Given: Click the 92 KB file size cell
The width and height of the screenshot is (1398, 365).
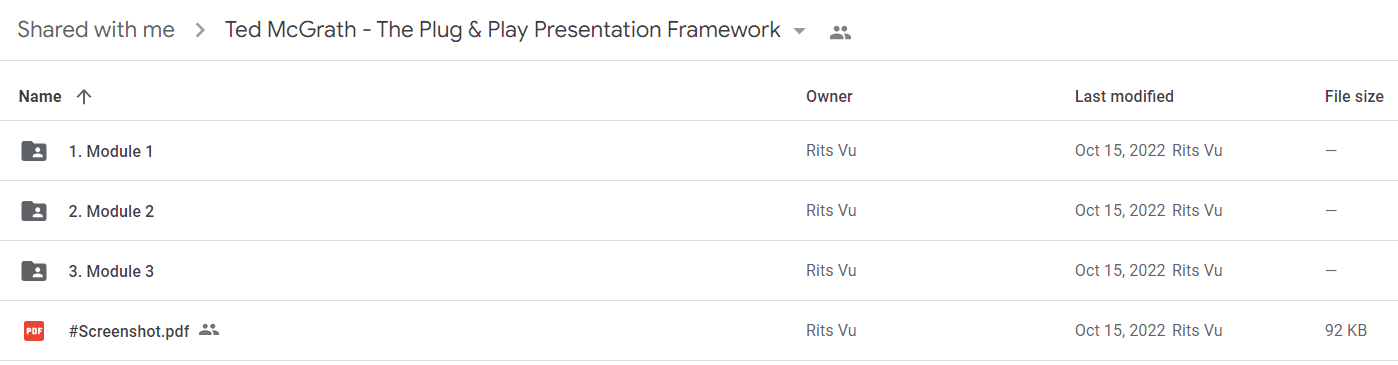Looking at the screenshot, I should 1346,331.
